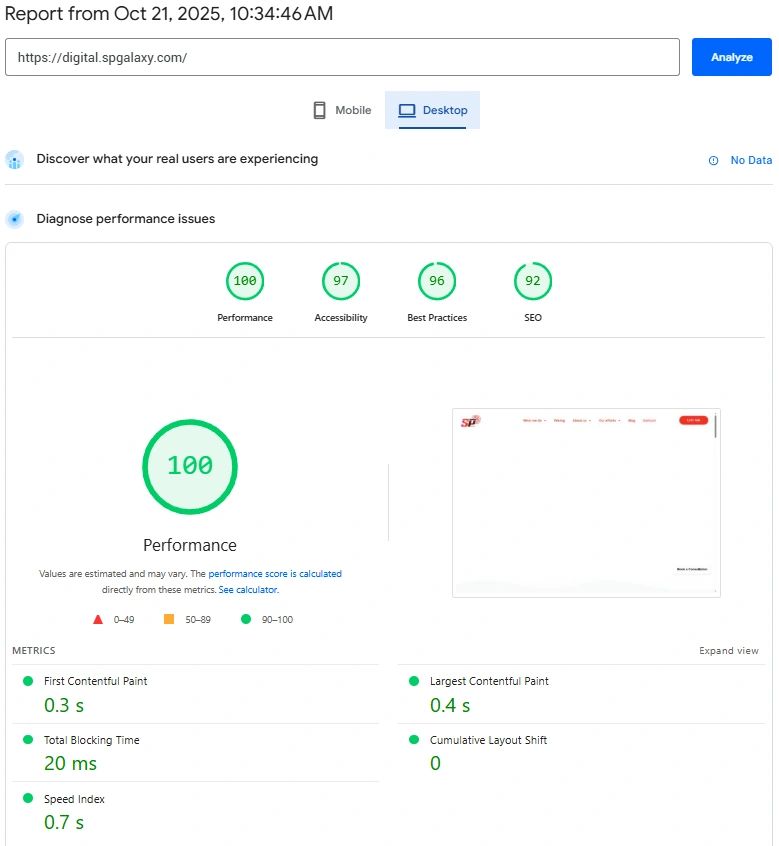Open the performance score is calculated link
Viewport: 779px width, 846px height.
(x=275, y=574)
